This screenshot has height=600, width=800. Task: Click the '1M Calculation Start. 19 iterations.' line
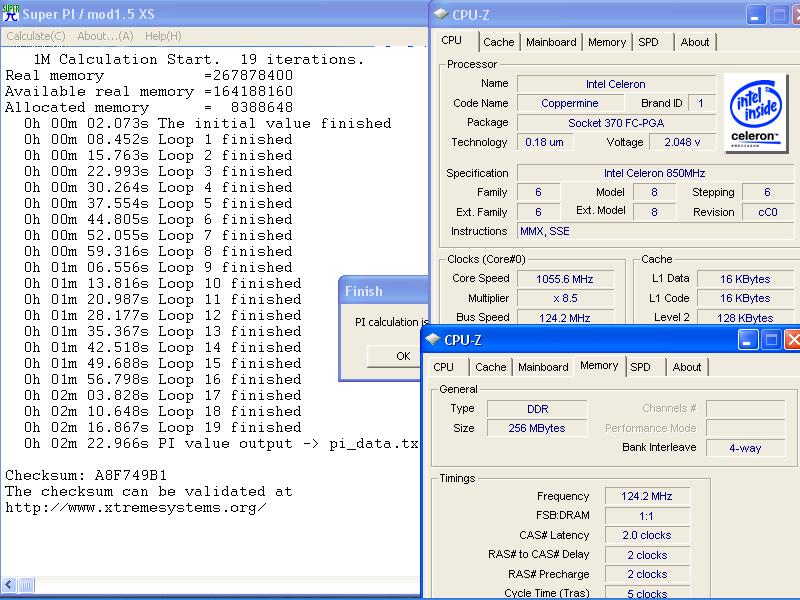coord(198,59)
